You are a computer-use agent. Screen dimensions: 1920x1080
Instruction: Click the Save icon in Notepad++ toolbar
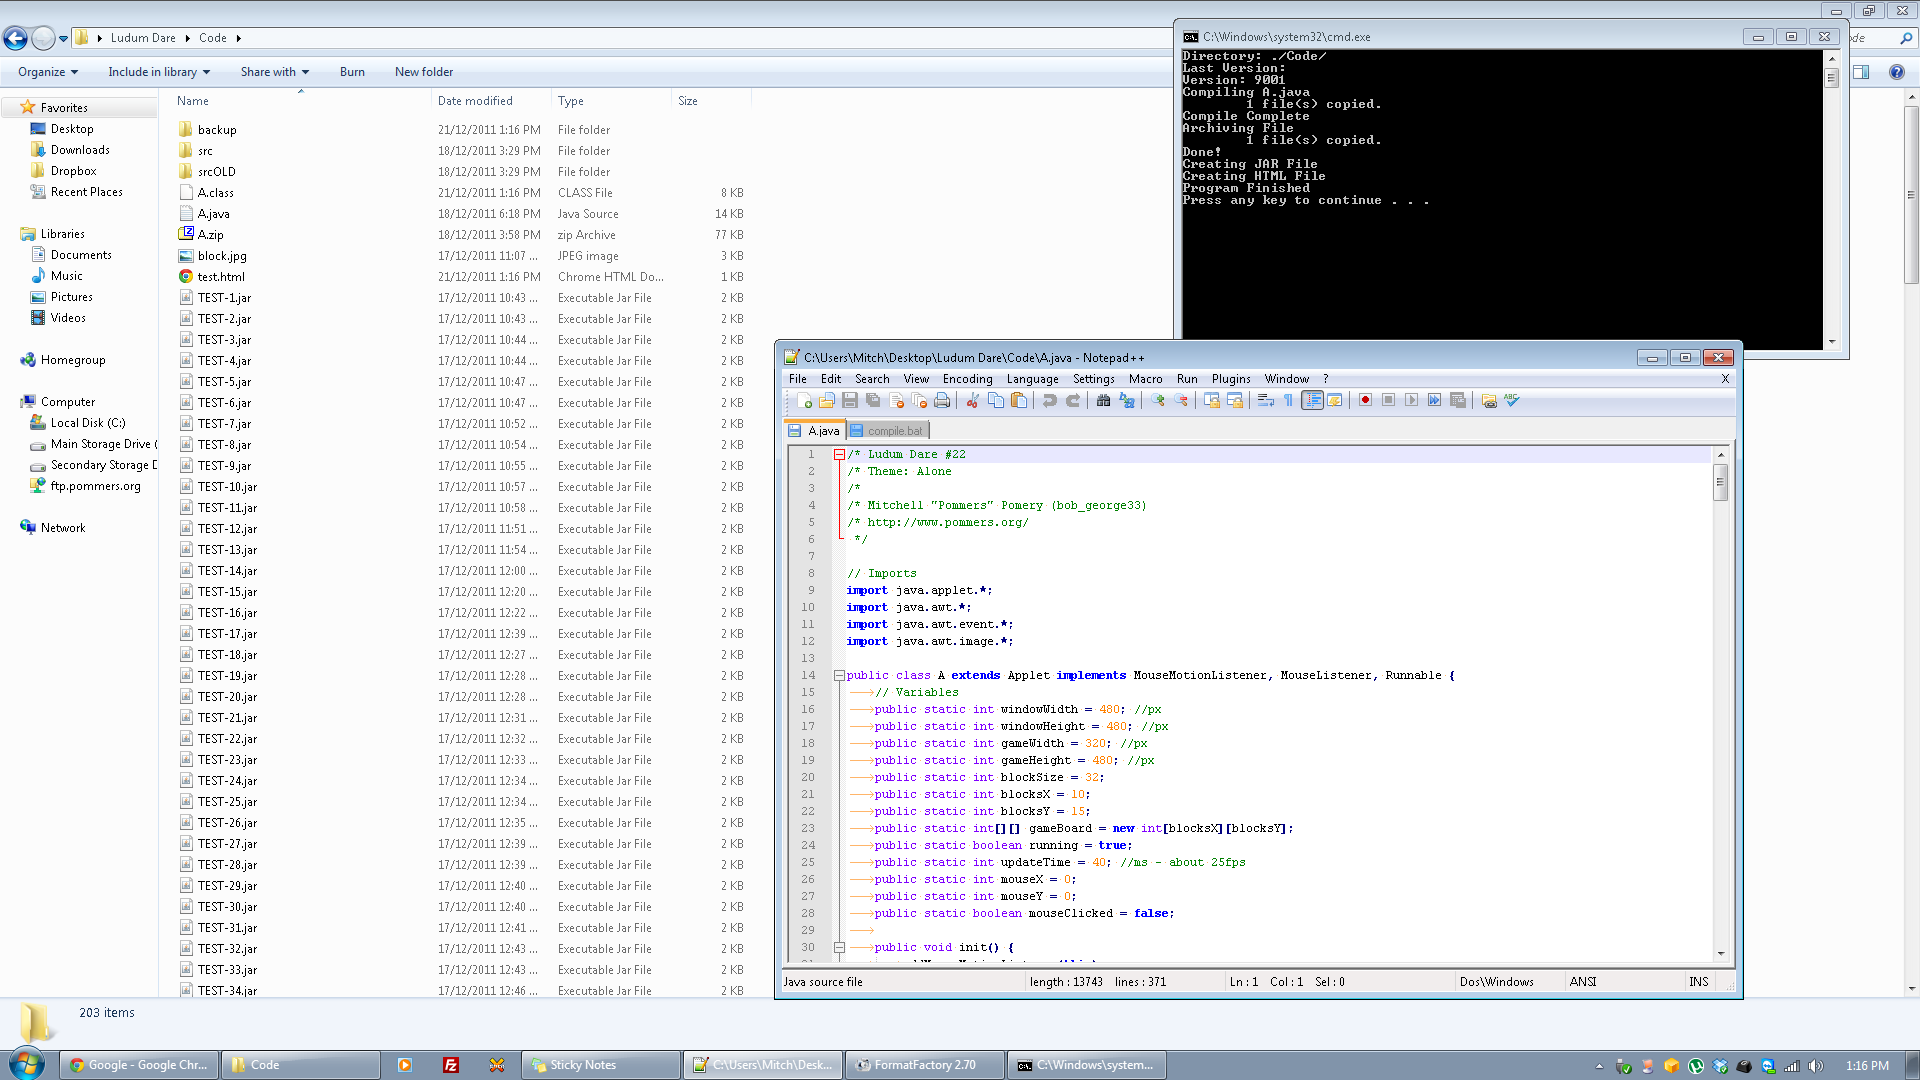coord(850,400)
